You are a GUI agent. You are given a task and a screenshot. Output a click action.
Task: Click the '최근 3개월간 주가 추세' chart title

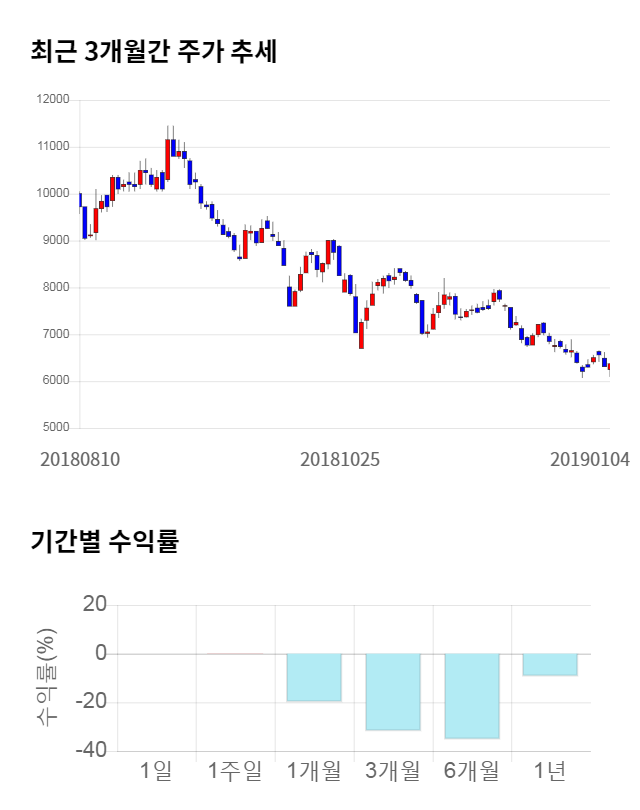tap(154, 52)
